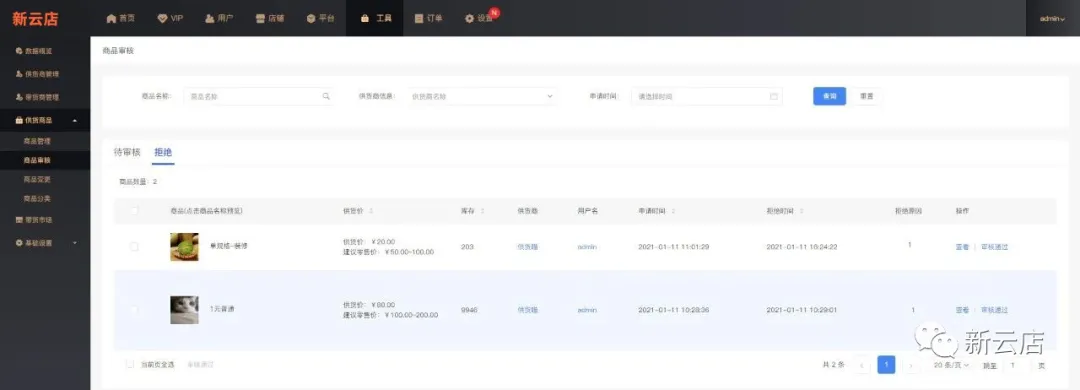Click the calendar icon in application time field
Image resolution: width=1080 pixels, height=390 pixels.
pos(773,96)
